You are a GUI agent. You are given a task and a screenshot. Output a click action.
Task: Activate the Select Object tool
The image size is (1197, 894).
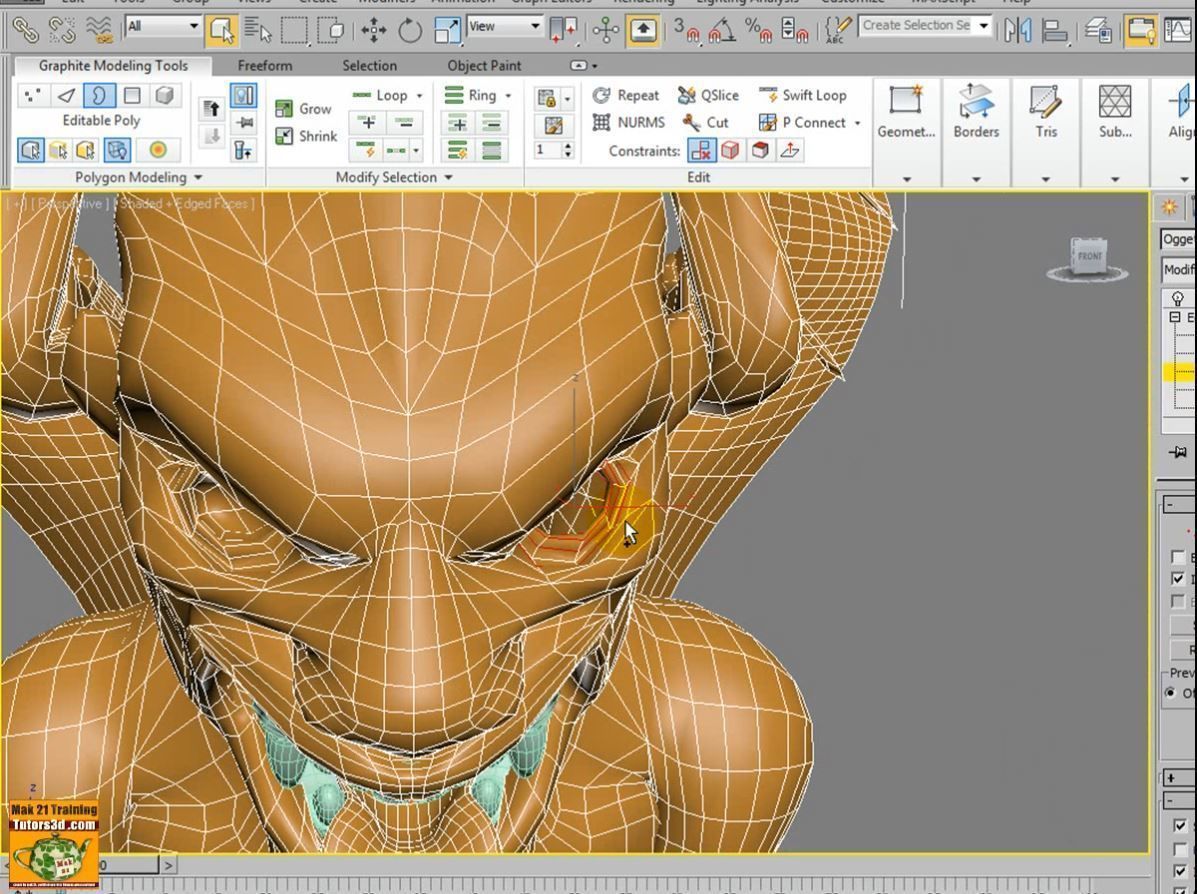(221, 31)
